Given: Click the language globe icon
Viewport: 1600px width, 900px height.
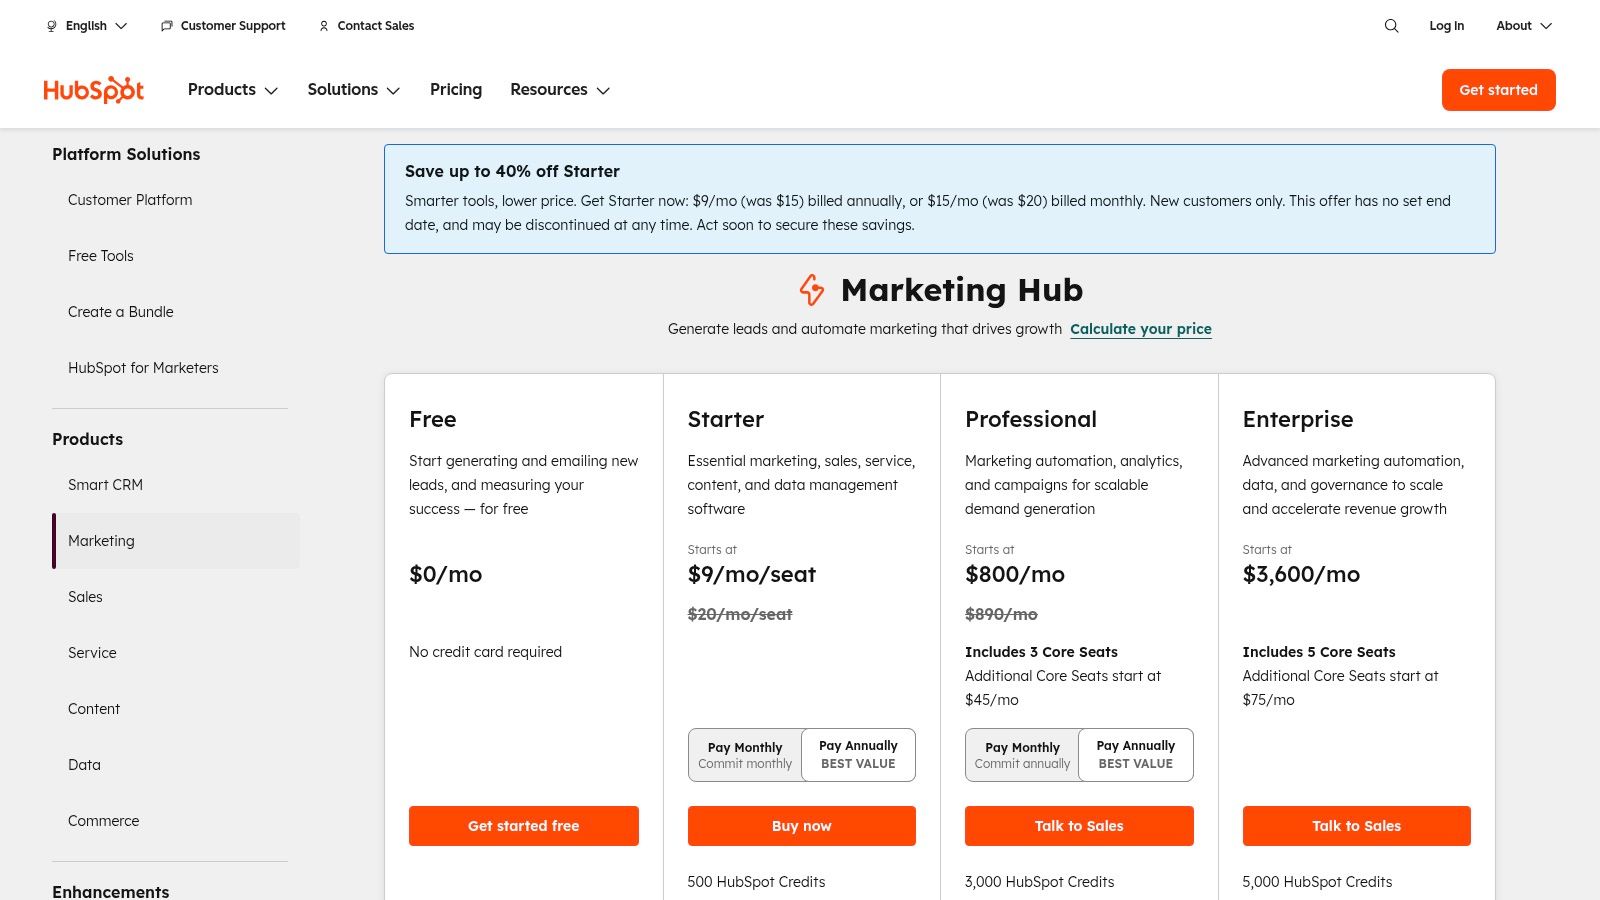Looking at the screenshot, I should point(51,26).
